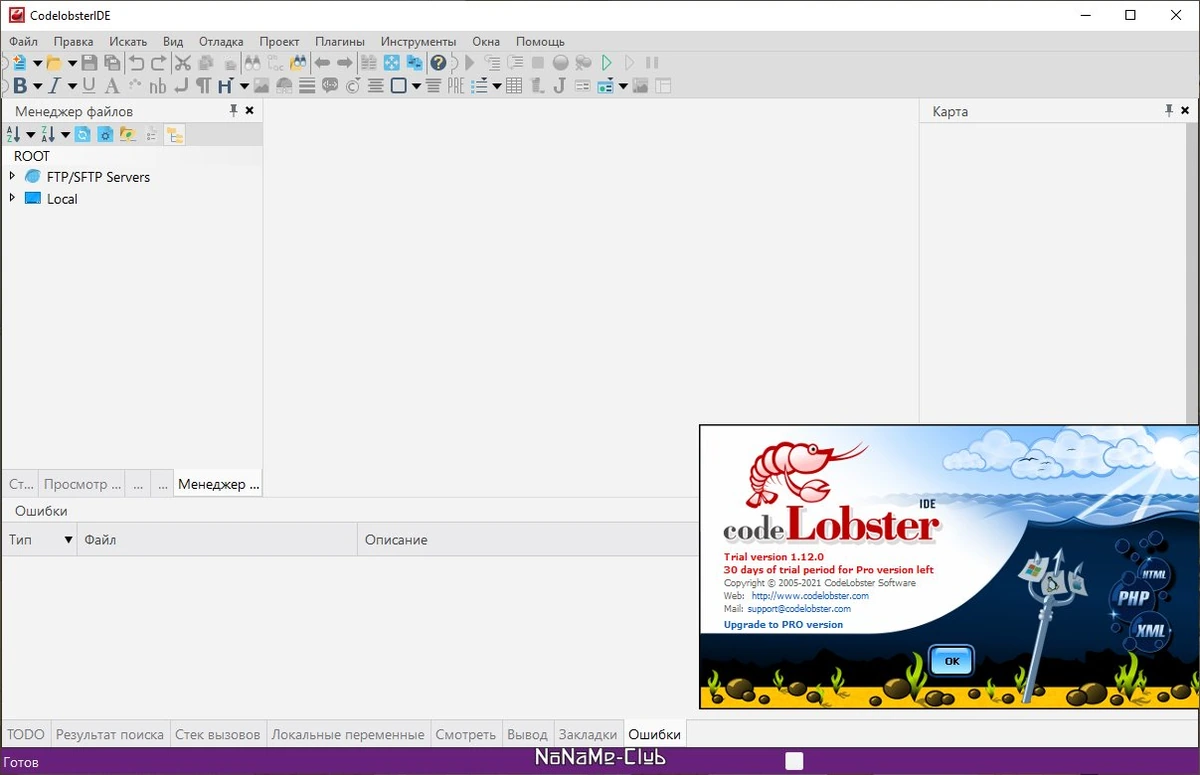Close the Менеджер файлов panel
The width and height of the screenshot is (1200, 775).
250,111
